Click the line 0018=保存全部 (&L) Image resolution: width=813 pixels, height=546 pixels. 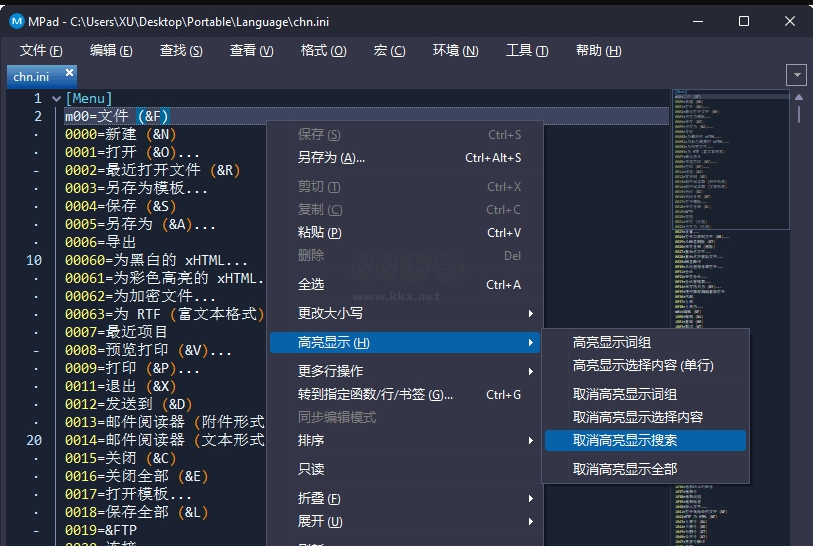click(x=136, y=512)
